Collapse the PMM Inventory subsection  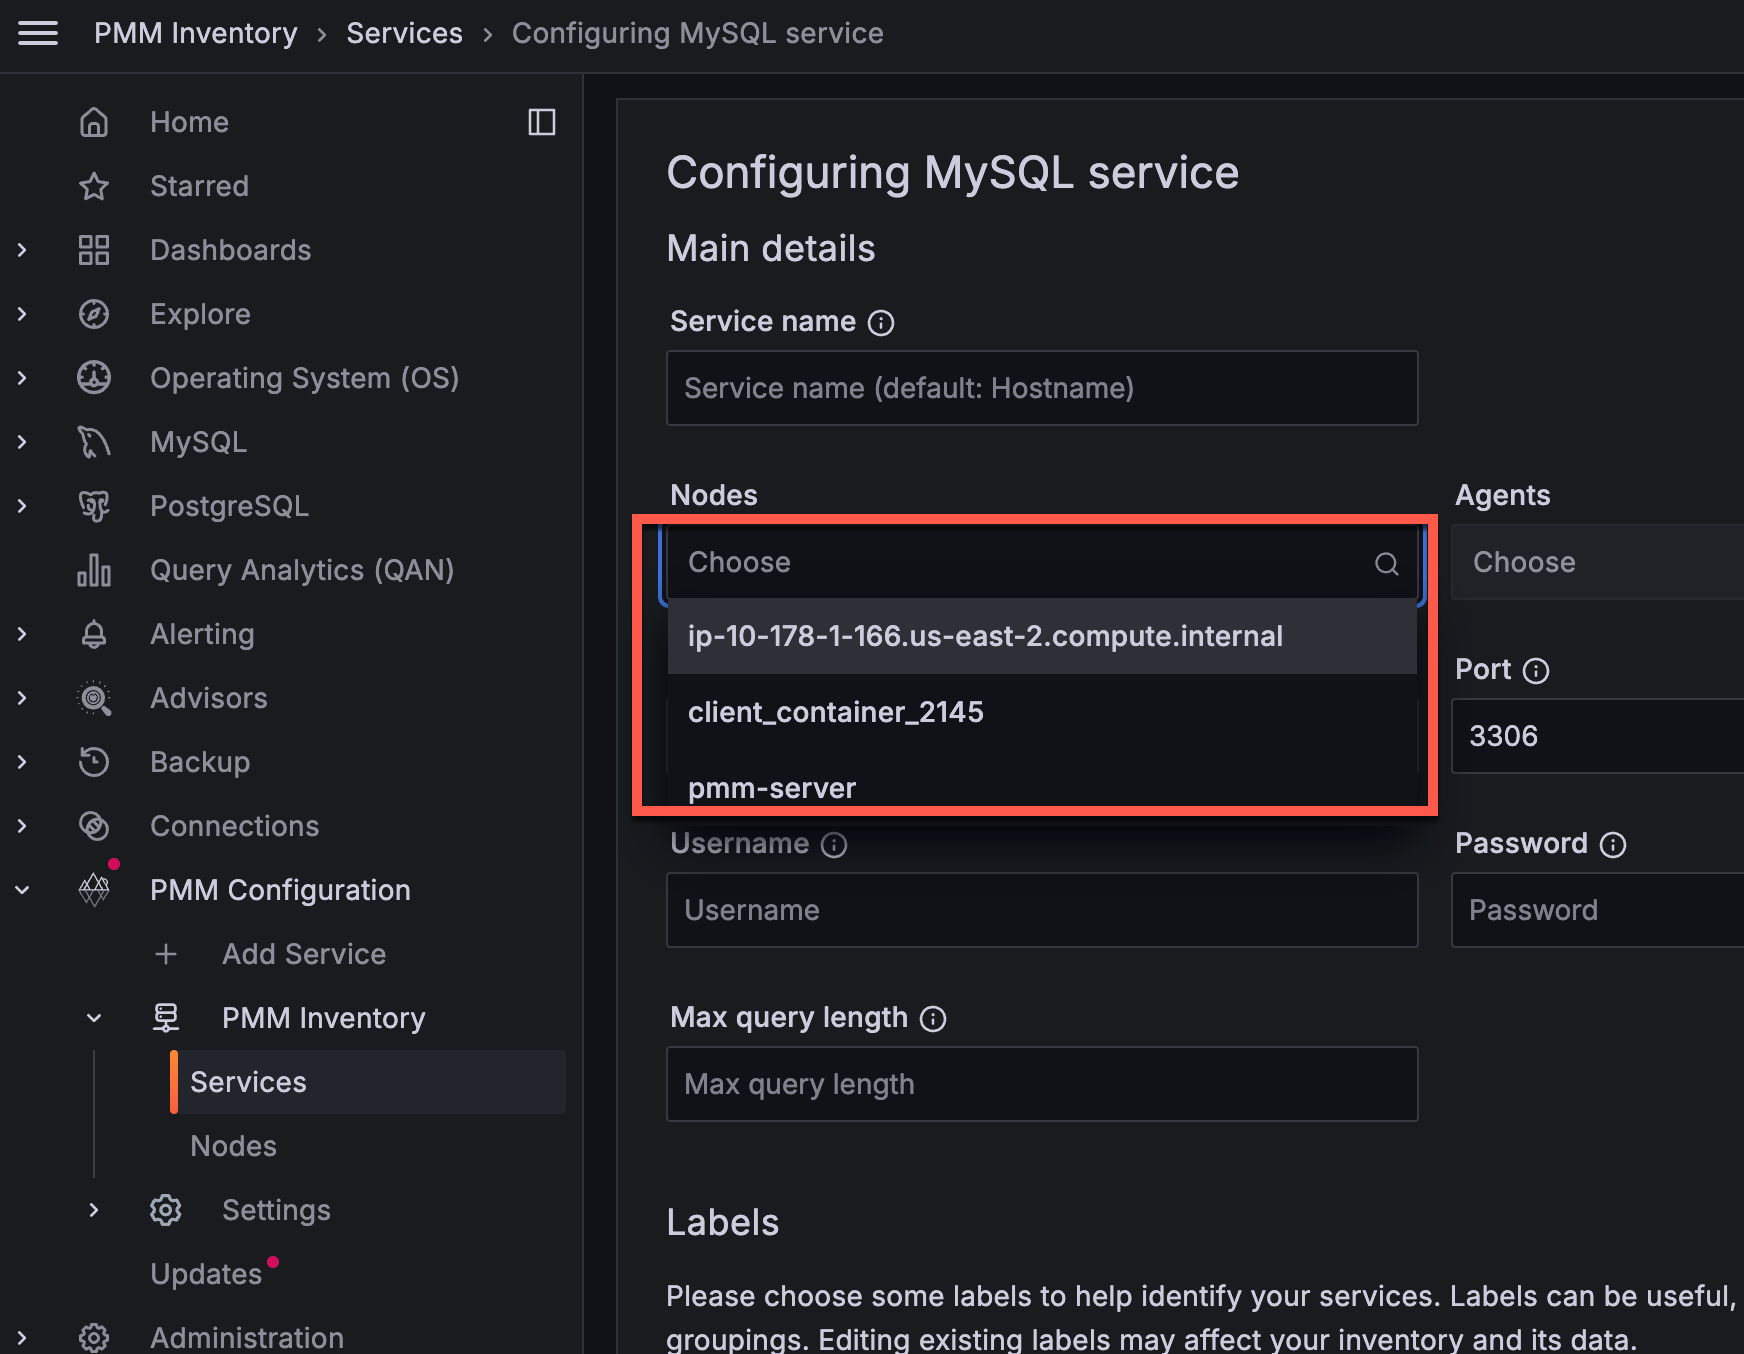point(94,1018)
